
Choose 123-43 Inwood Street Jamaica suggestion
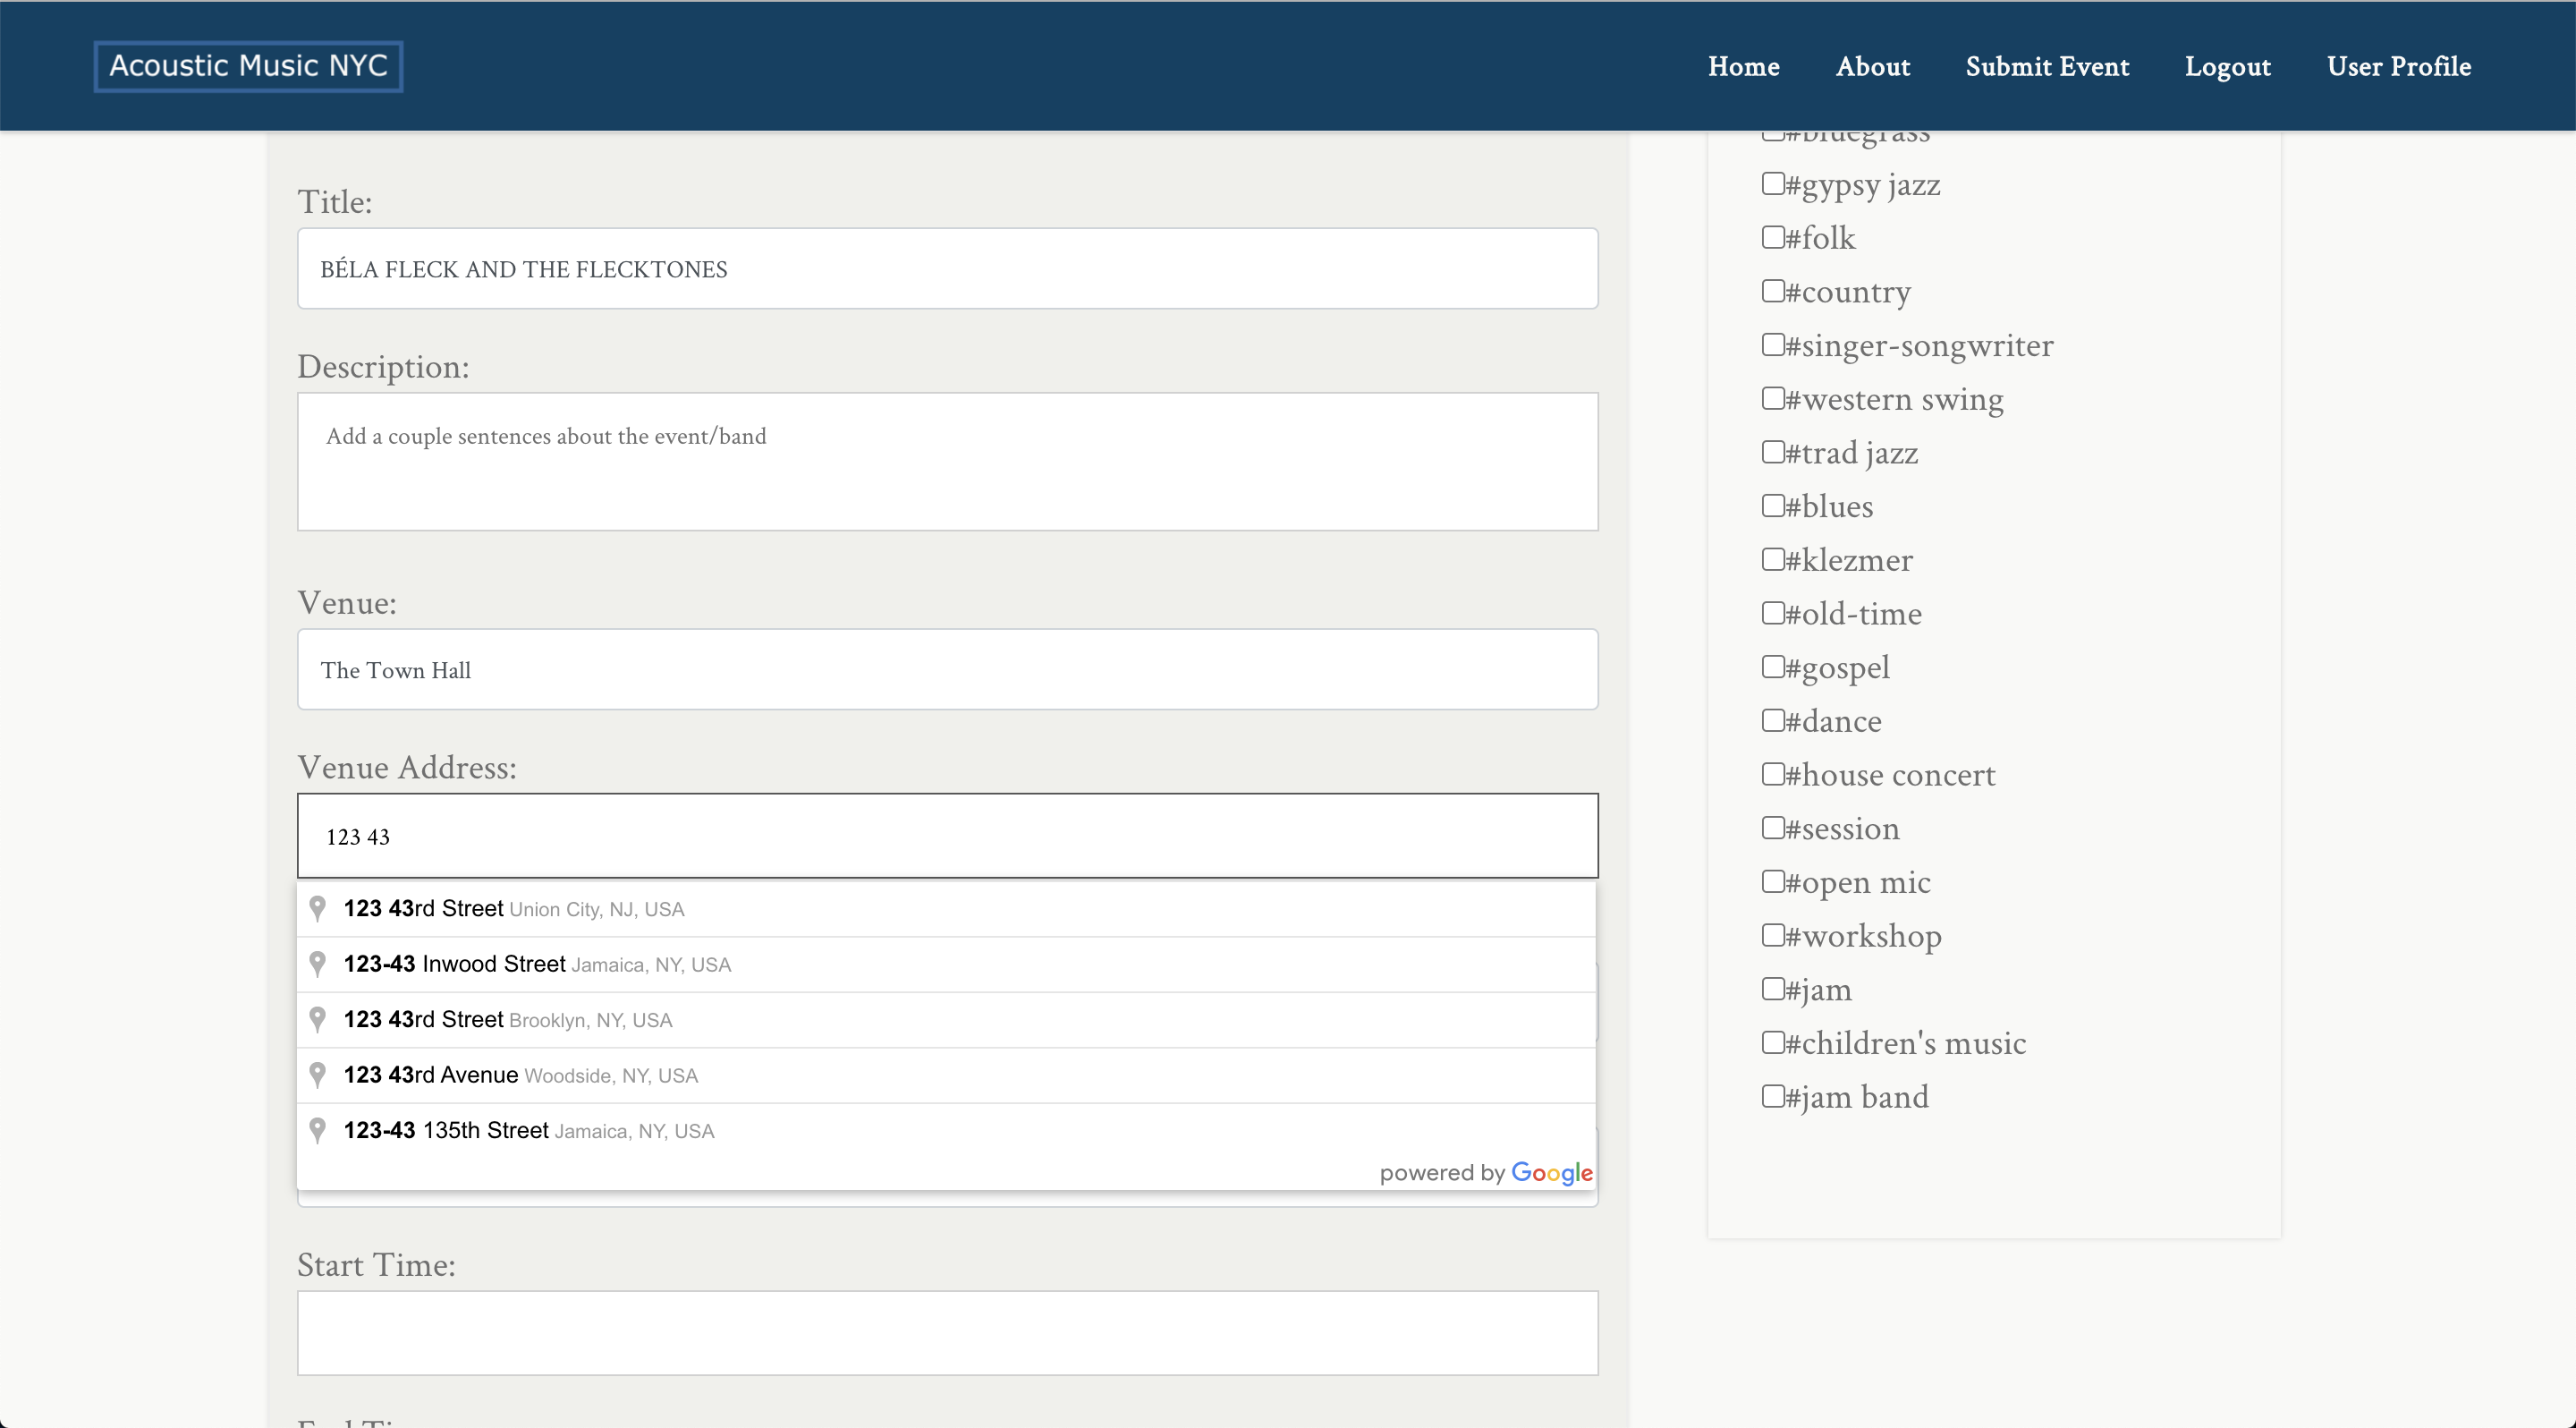pyautogui.click(x=945, y=964)
